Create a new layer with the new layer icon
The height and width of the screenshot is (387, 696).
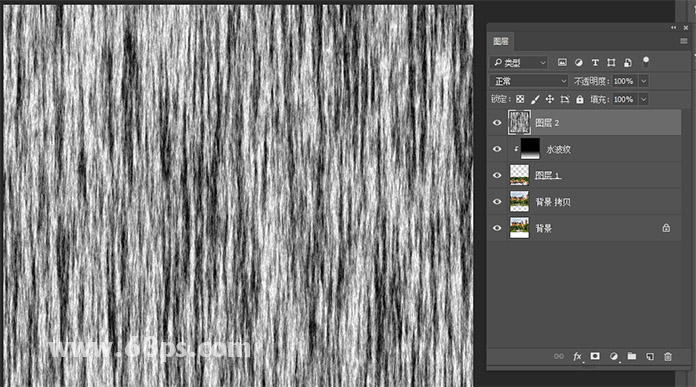click(x=650, y=356)
